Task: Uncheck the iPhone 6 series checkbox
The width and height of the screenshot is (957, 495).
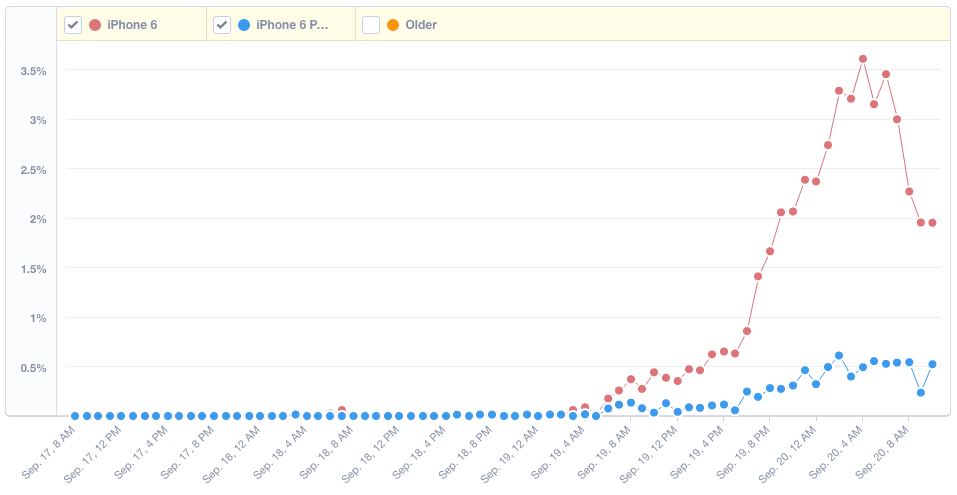Action: (73, 25)
